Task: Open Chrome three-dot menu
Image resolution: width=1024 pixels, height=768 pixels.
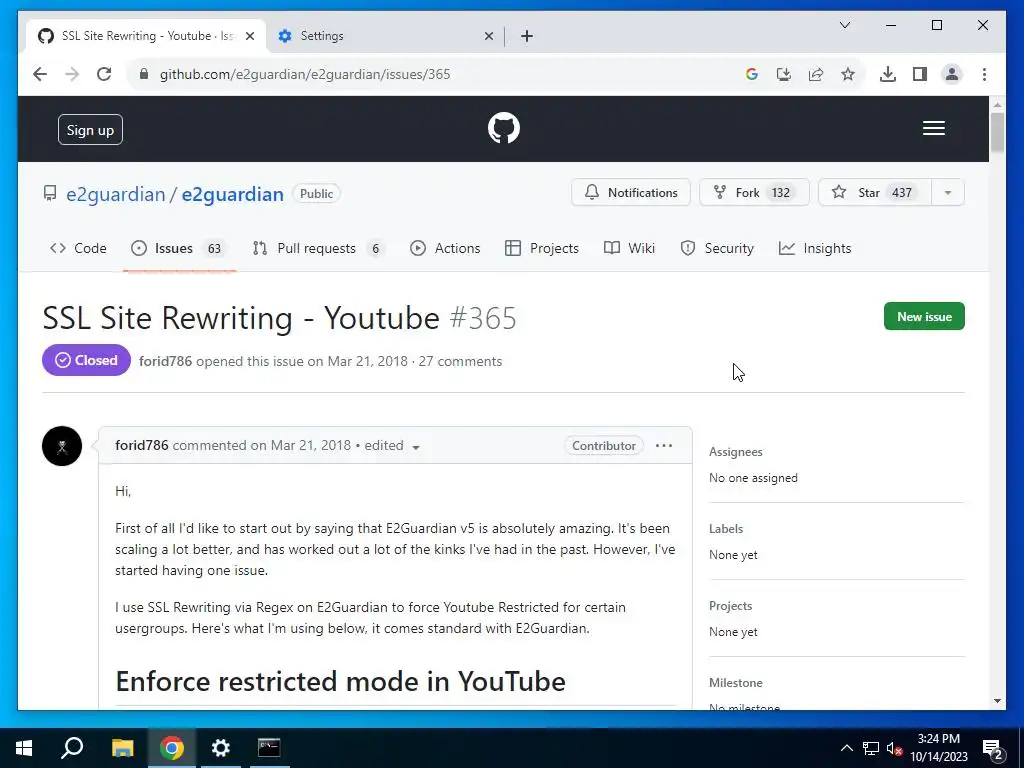Action: [x=984, y=74]
